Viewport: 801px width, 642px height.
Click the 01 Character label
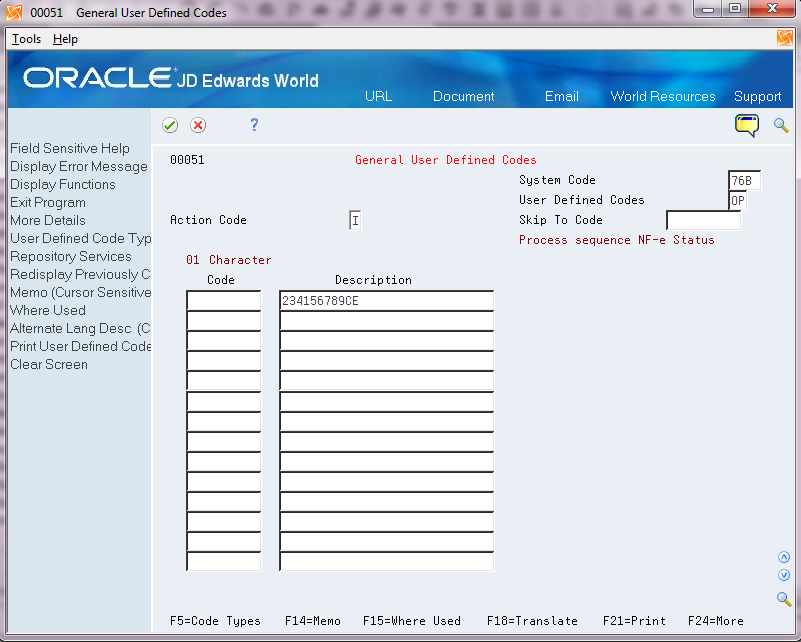click(x=228, y=260)
